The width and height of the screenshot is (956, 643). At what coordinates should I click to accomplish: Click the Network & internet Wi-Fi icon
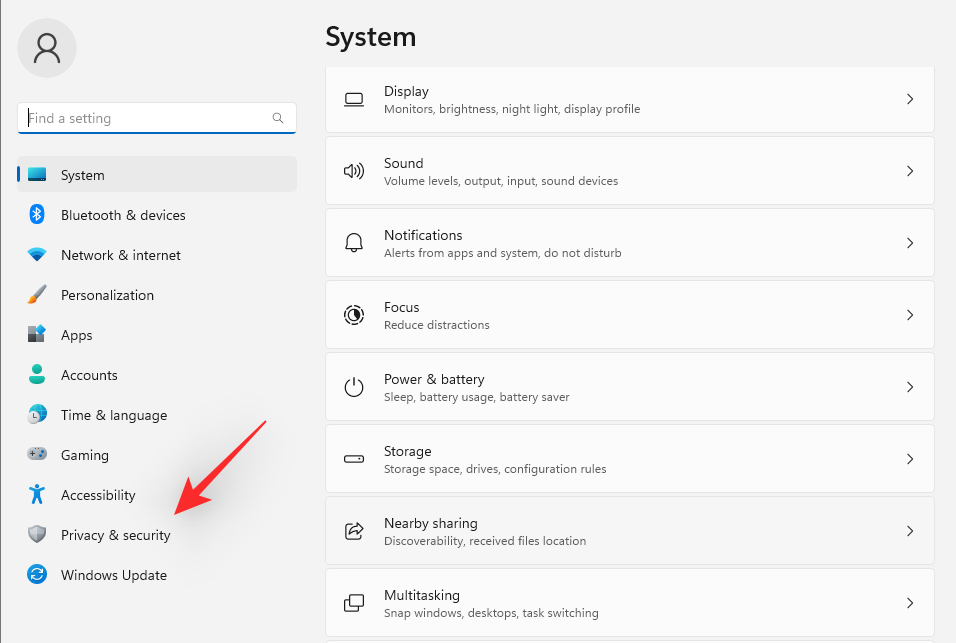pyautogui.click(x=37, y=255)
